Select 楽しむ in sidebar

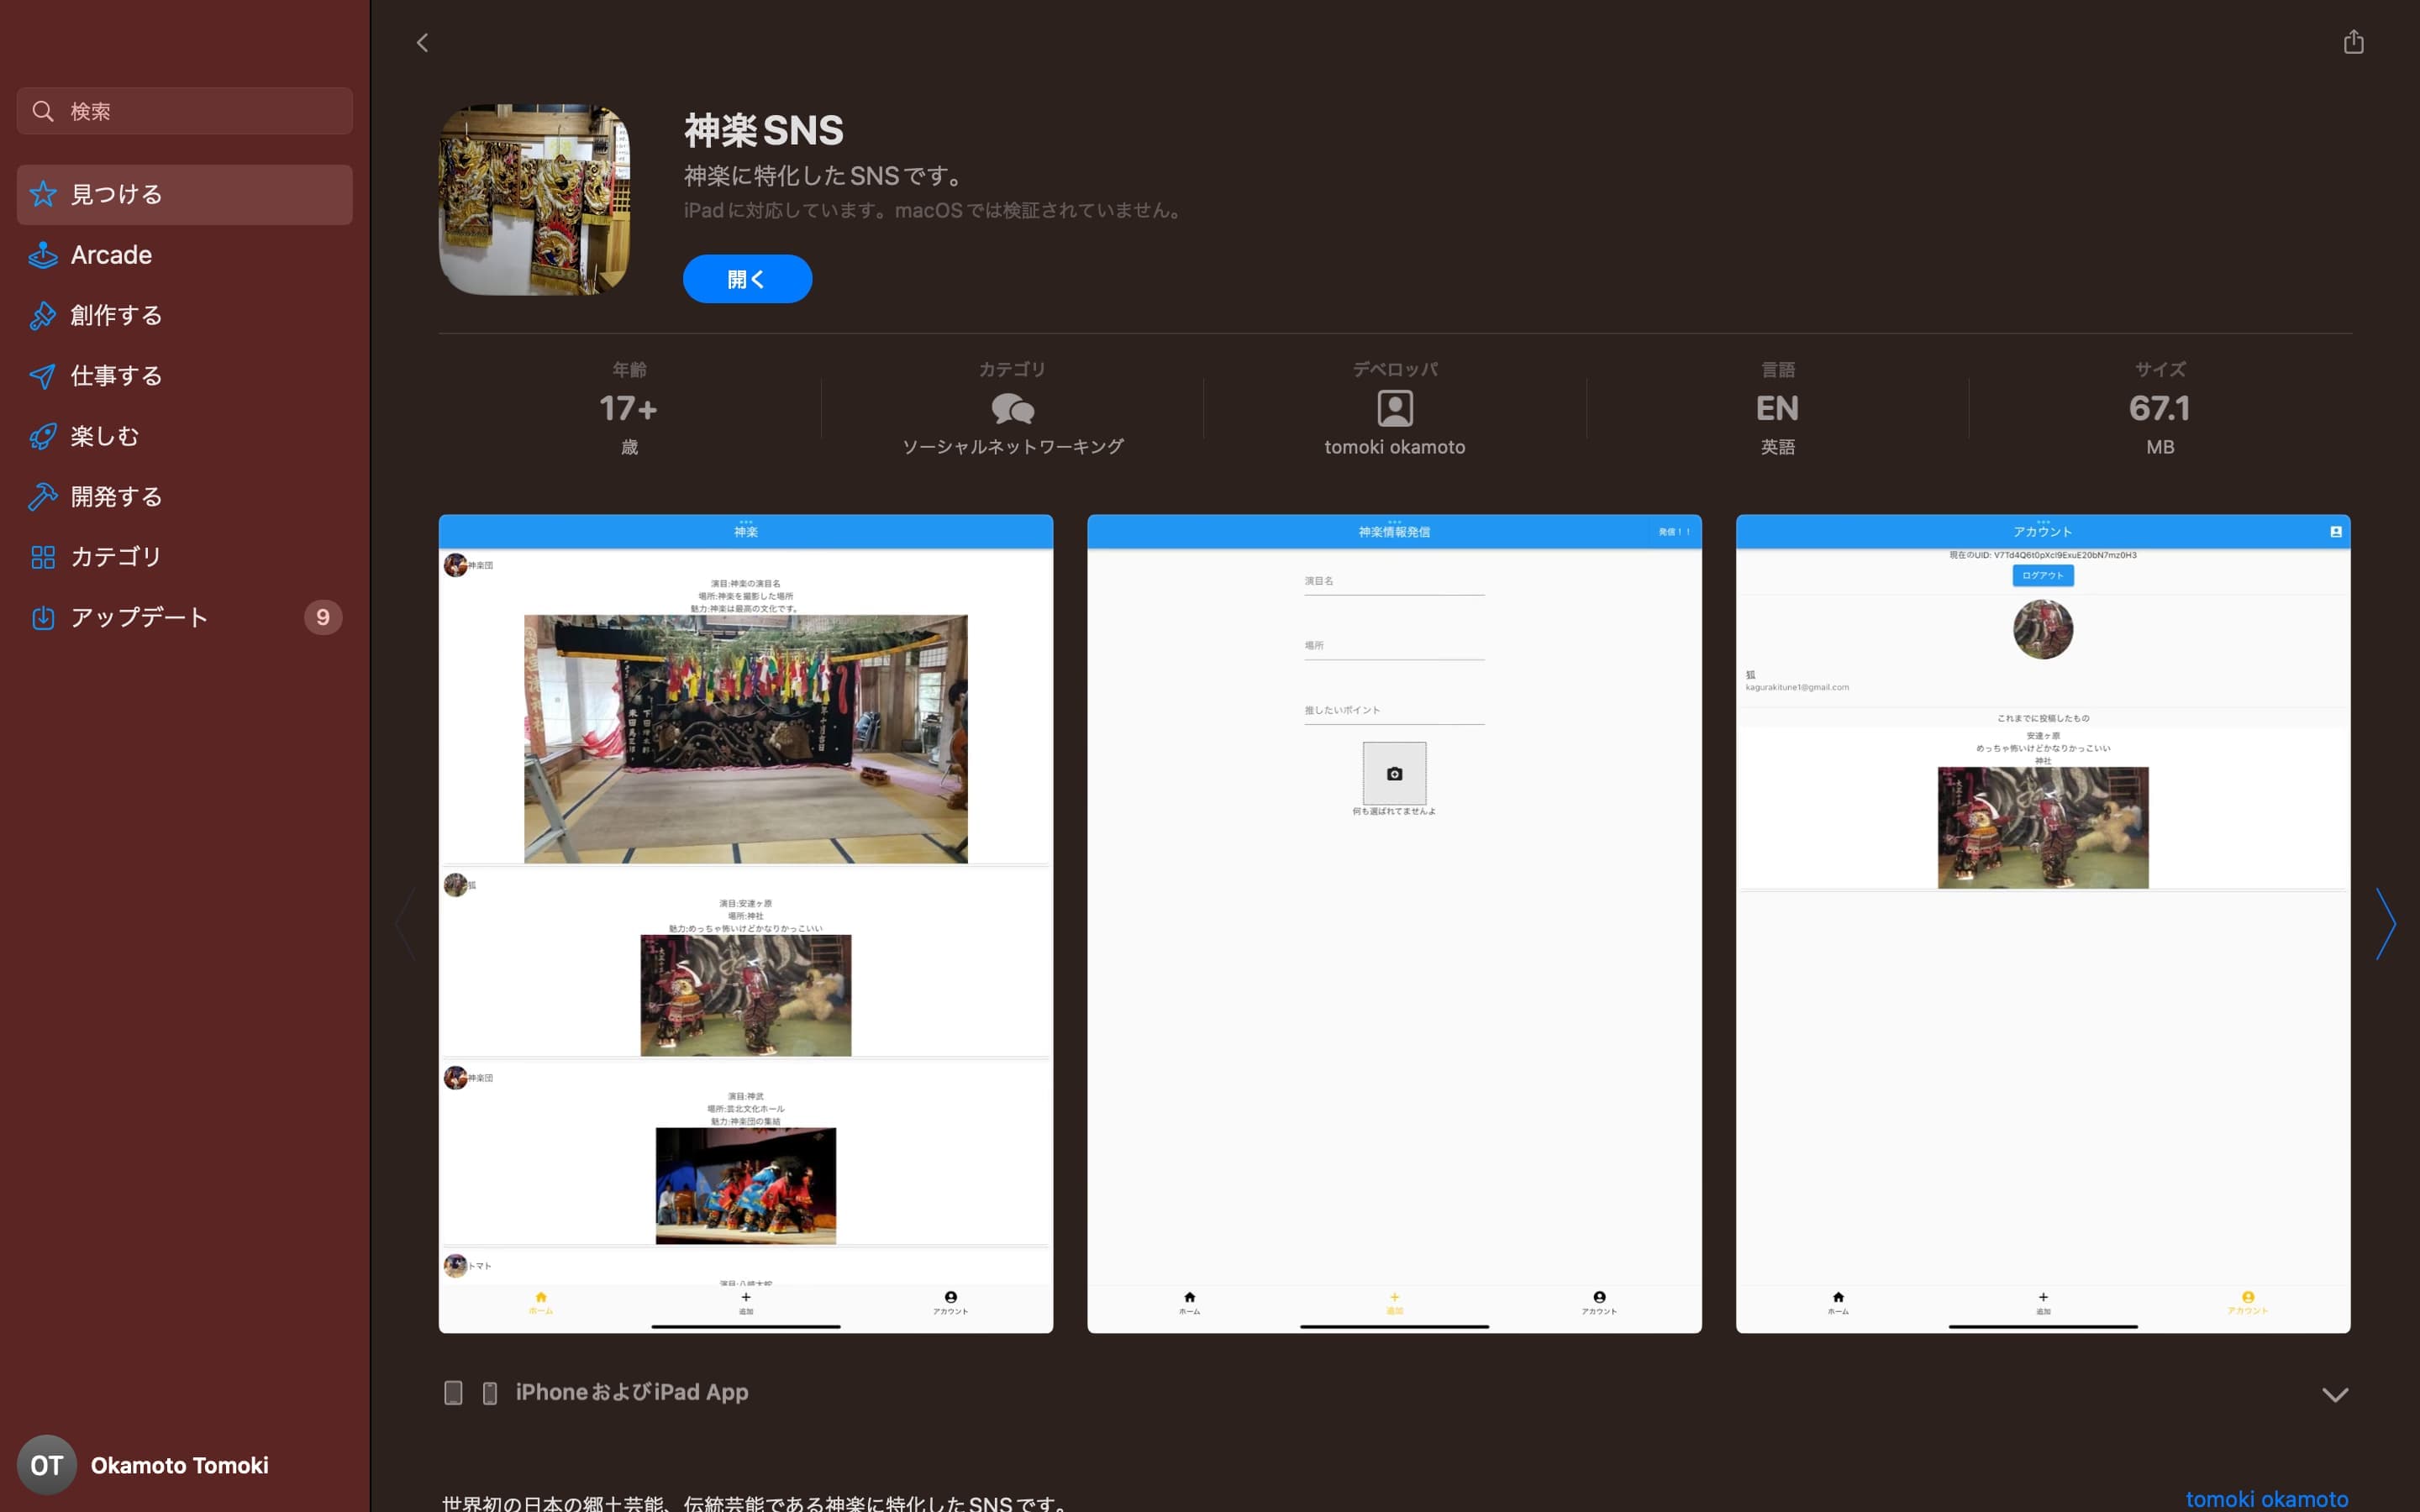coord(185,436)
